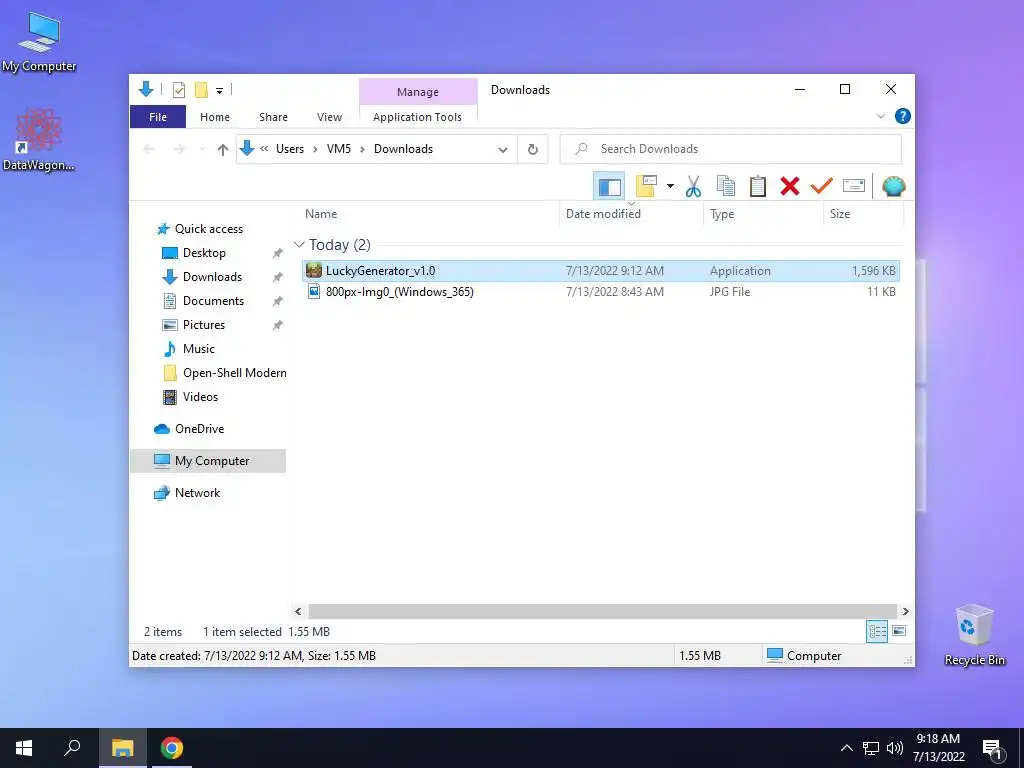Open the Recycle Bin desktop icon
The image size is (1024, 768).
pos(974,635)
